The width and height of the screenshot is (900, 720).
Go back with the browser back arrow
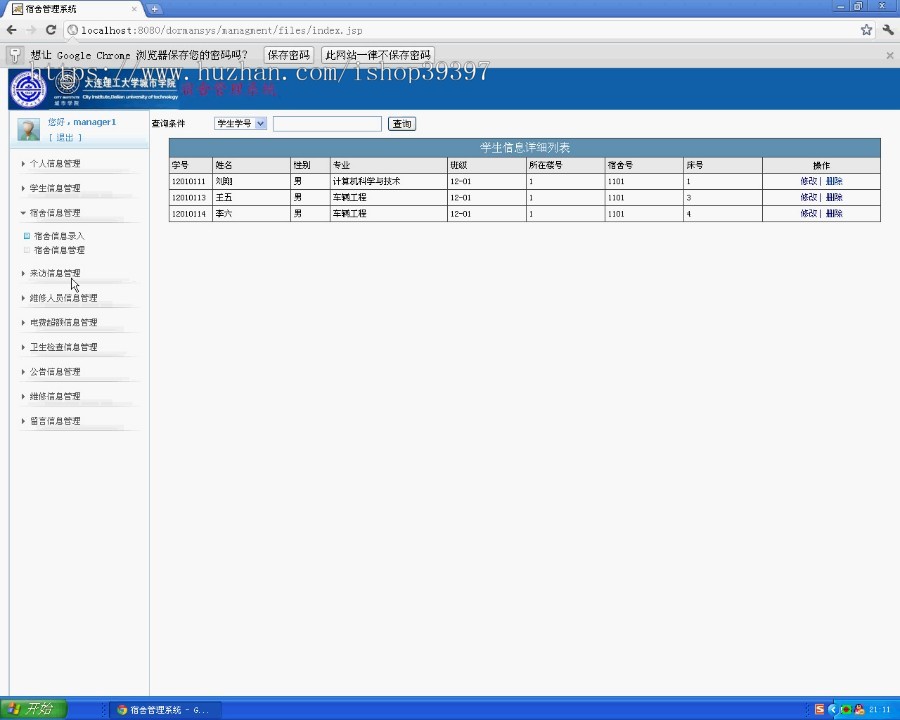11,30
